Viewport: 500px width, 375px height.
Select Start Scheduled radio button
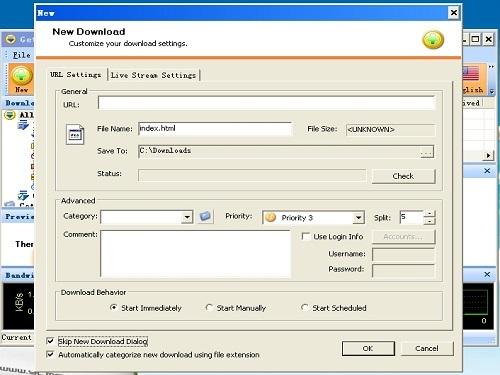(304, 307)
